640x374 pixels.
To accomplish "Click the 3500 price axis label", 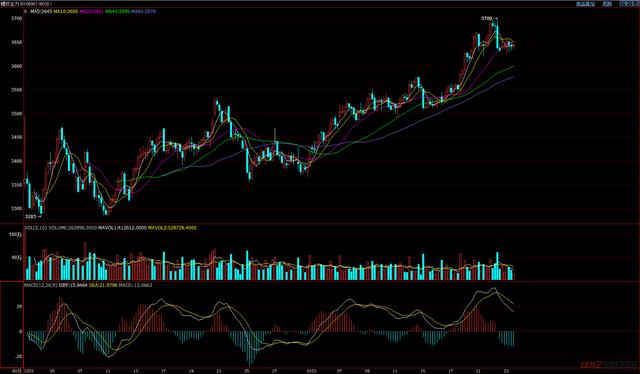I will point(17,114).
